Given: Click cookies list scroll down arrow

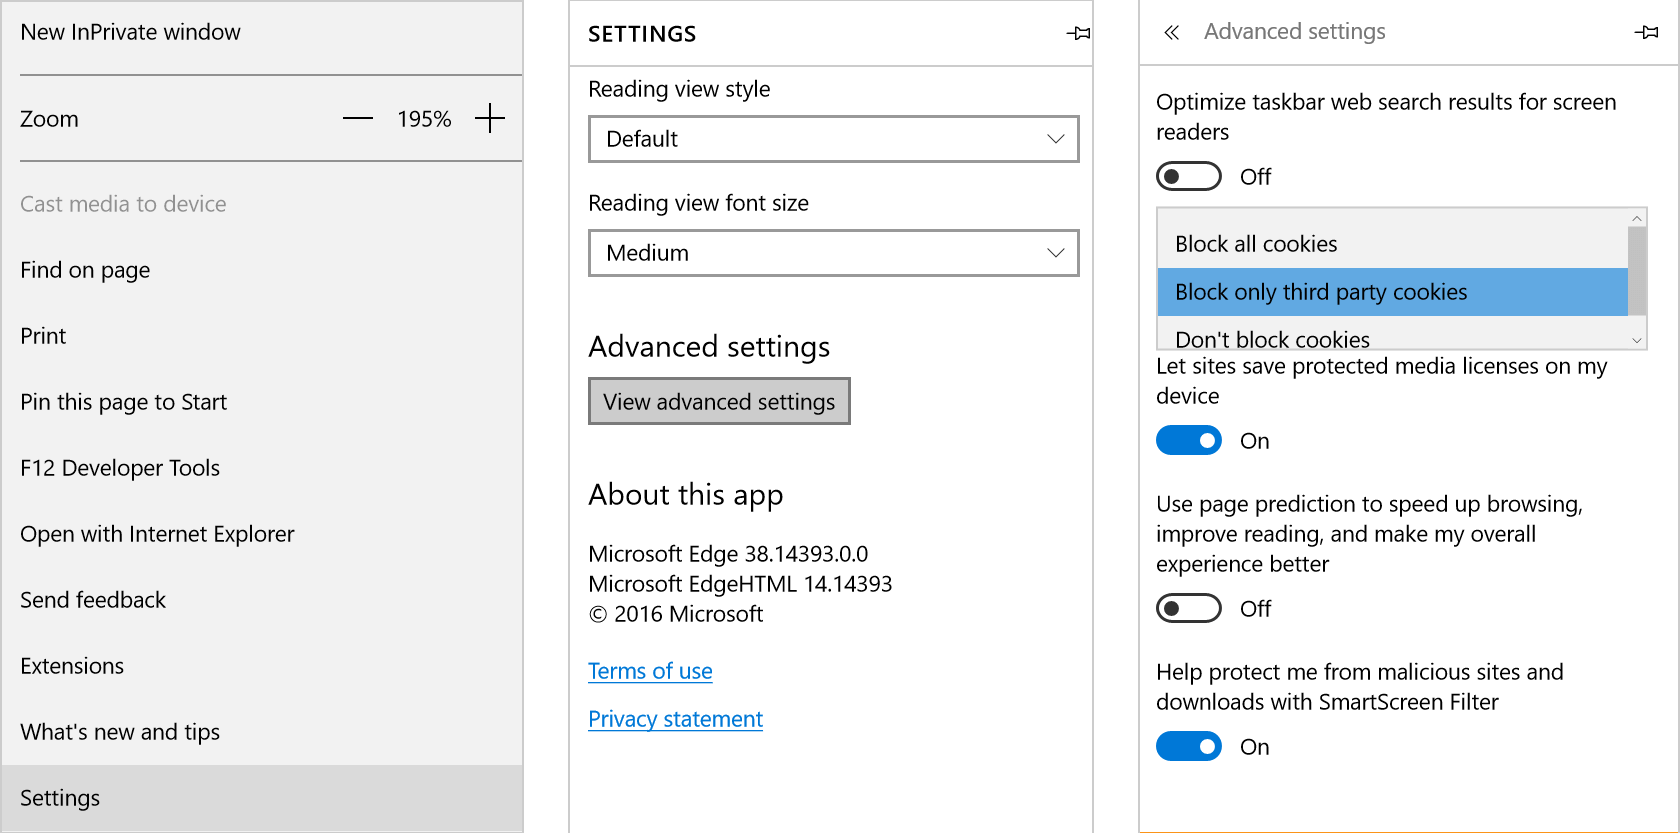Looking at the screenshot, I should pos(1637,340).
